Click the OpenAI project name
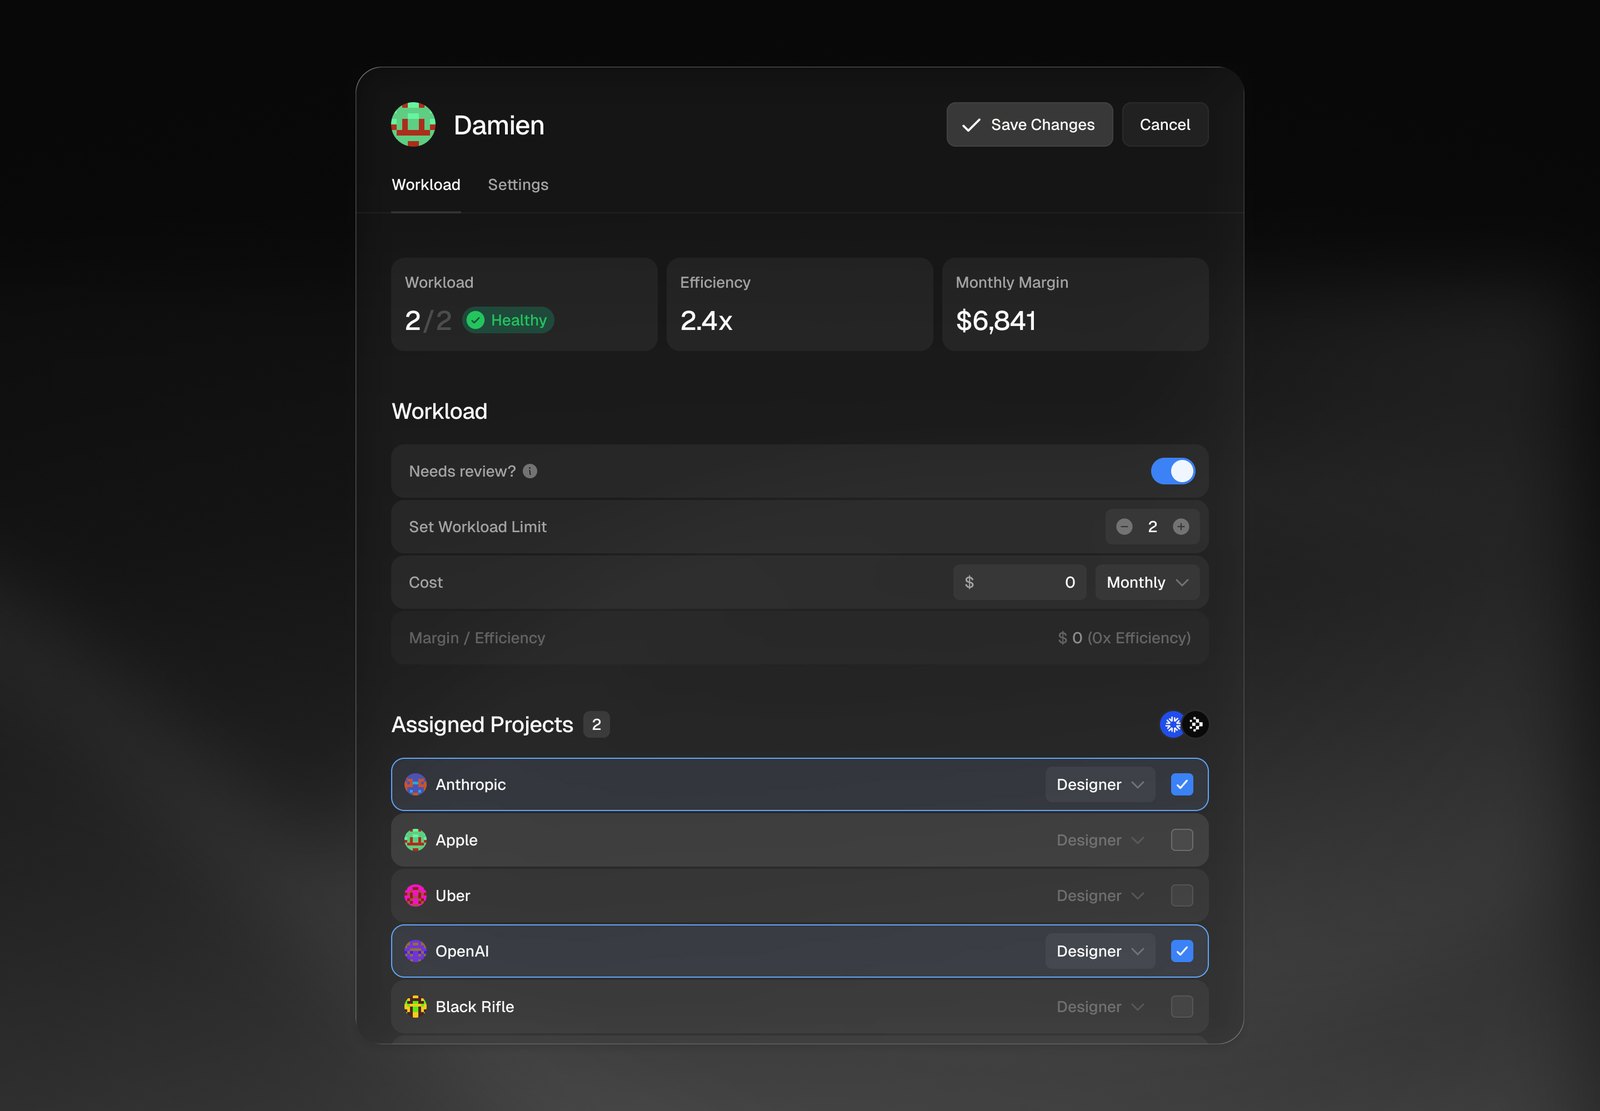Image resolution: width=1600 pixels, height=1111 pixels. pos(462,951)
